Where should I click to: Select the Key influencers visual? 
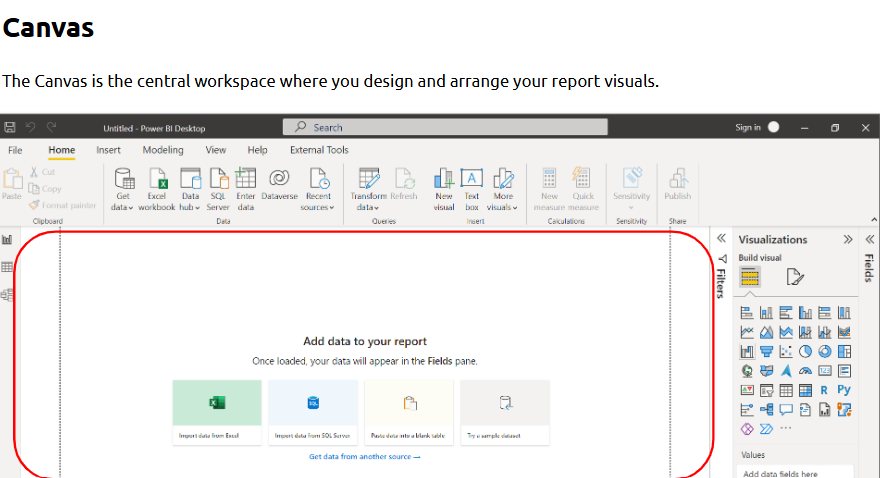[747, 410]
